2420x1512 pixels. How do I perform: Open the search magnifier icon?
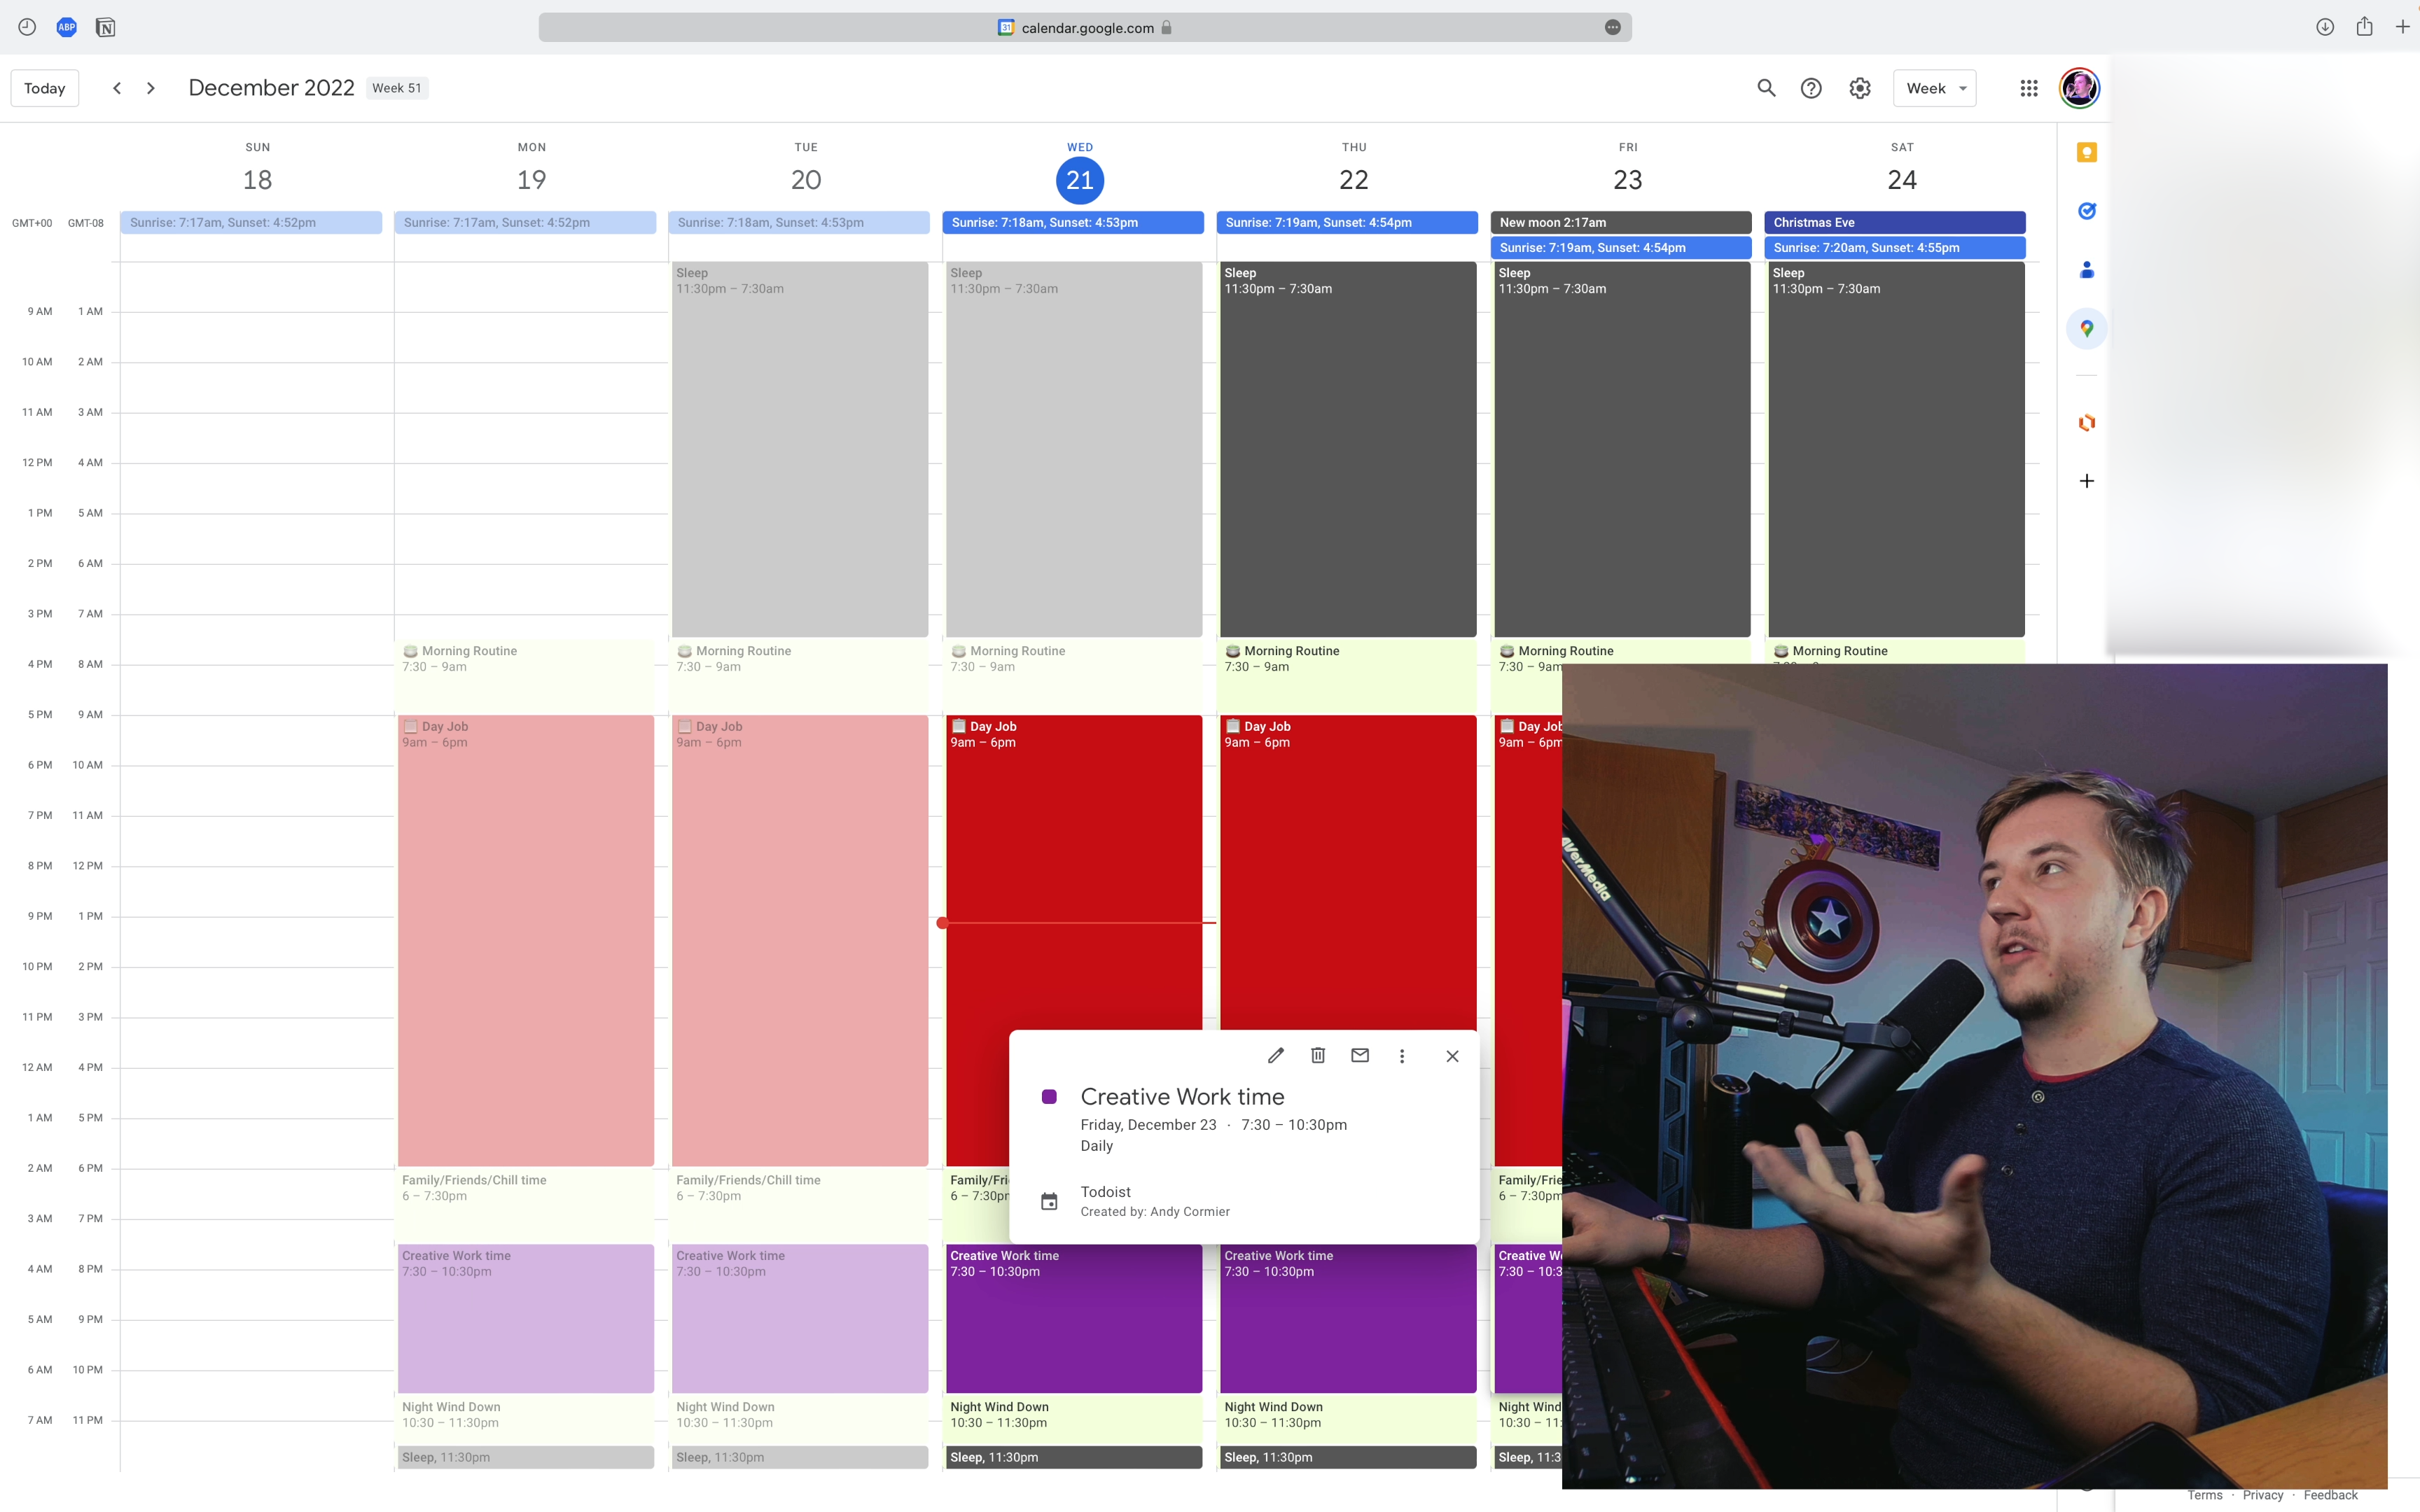point(1766,88)
